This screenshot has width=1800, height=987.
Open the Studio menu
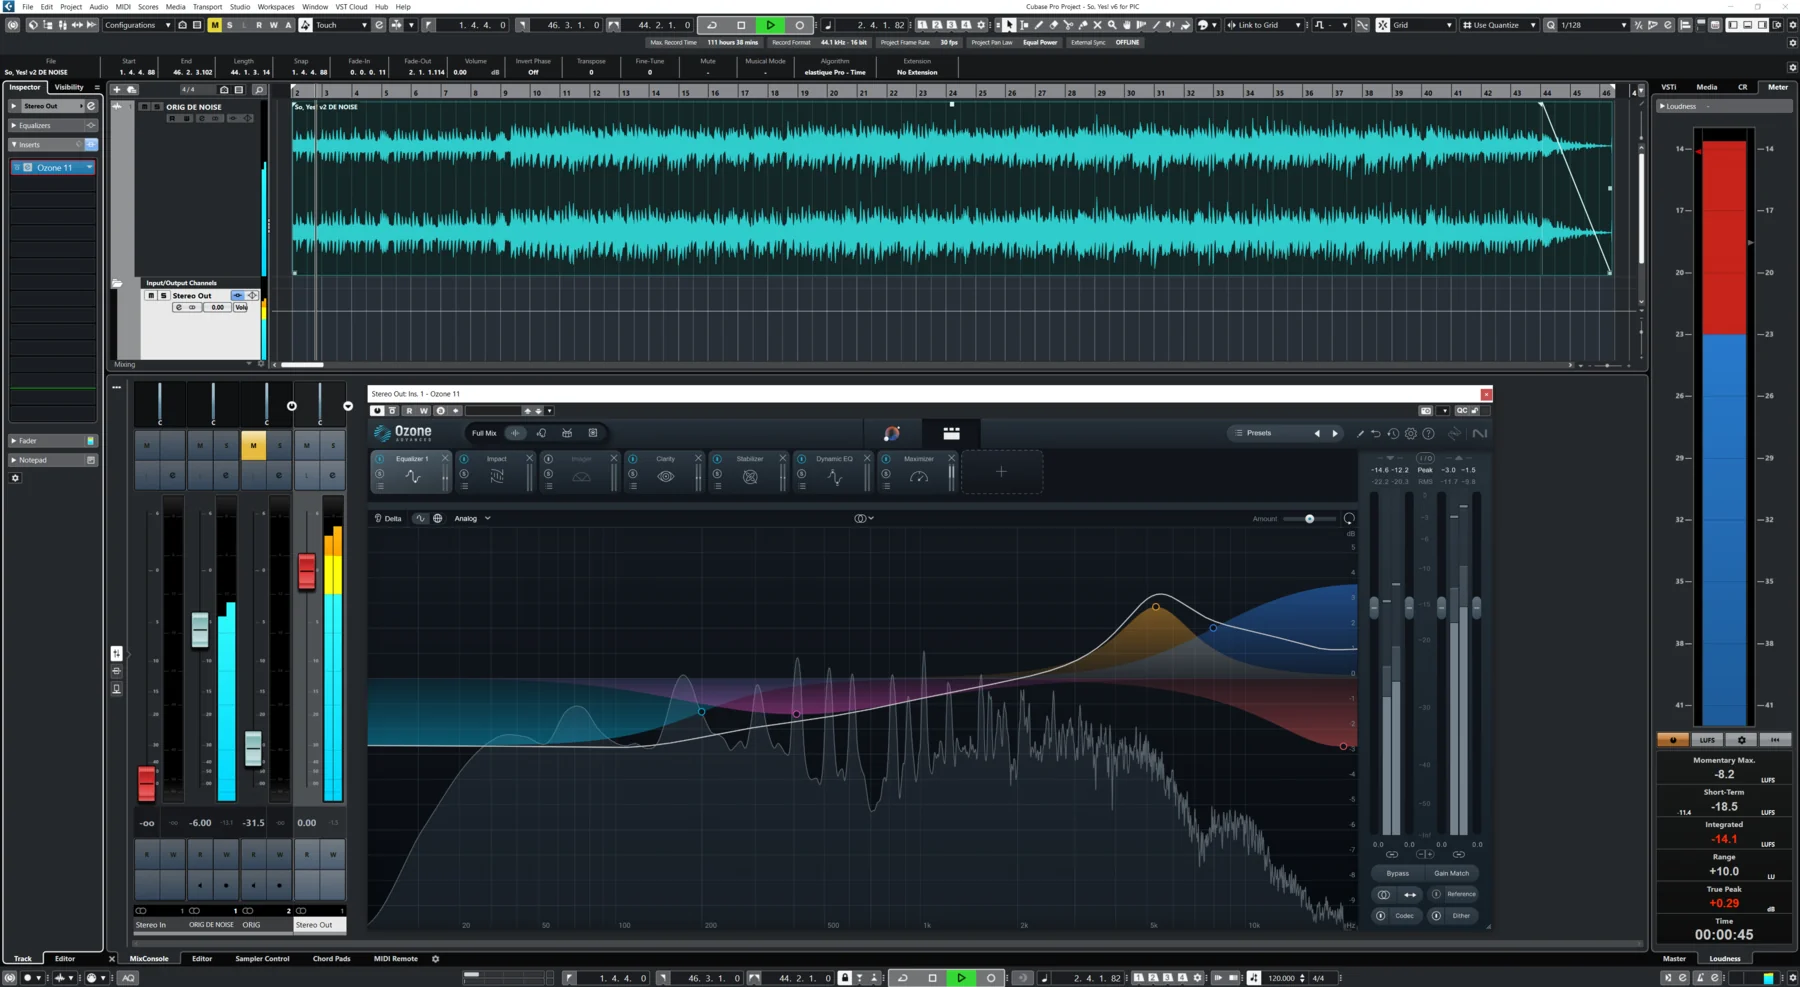pos(239,6)
